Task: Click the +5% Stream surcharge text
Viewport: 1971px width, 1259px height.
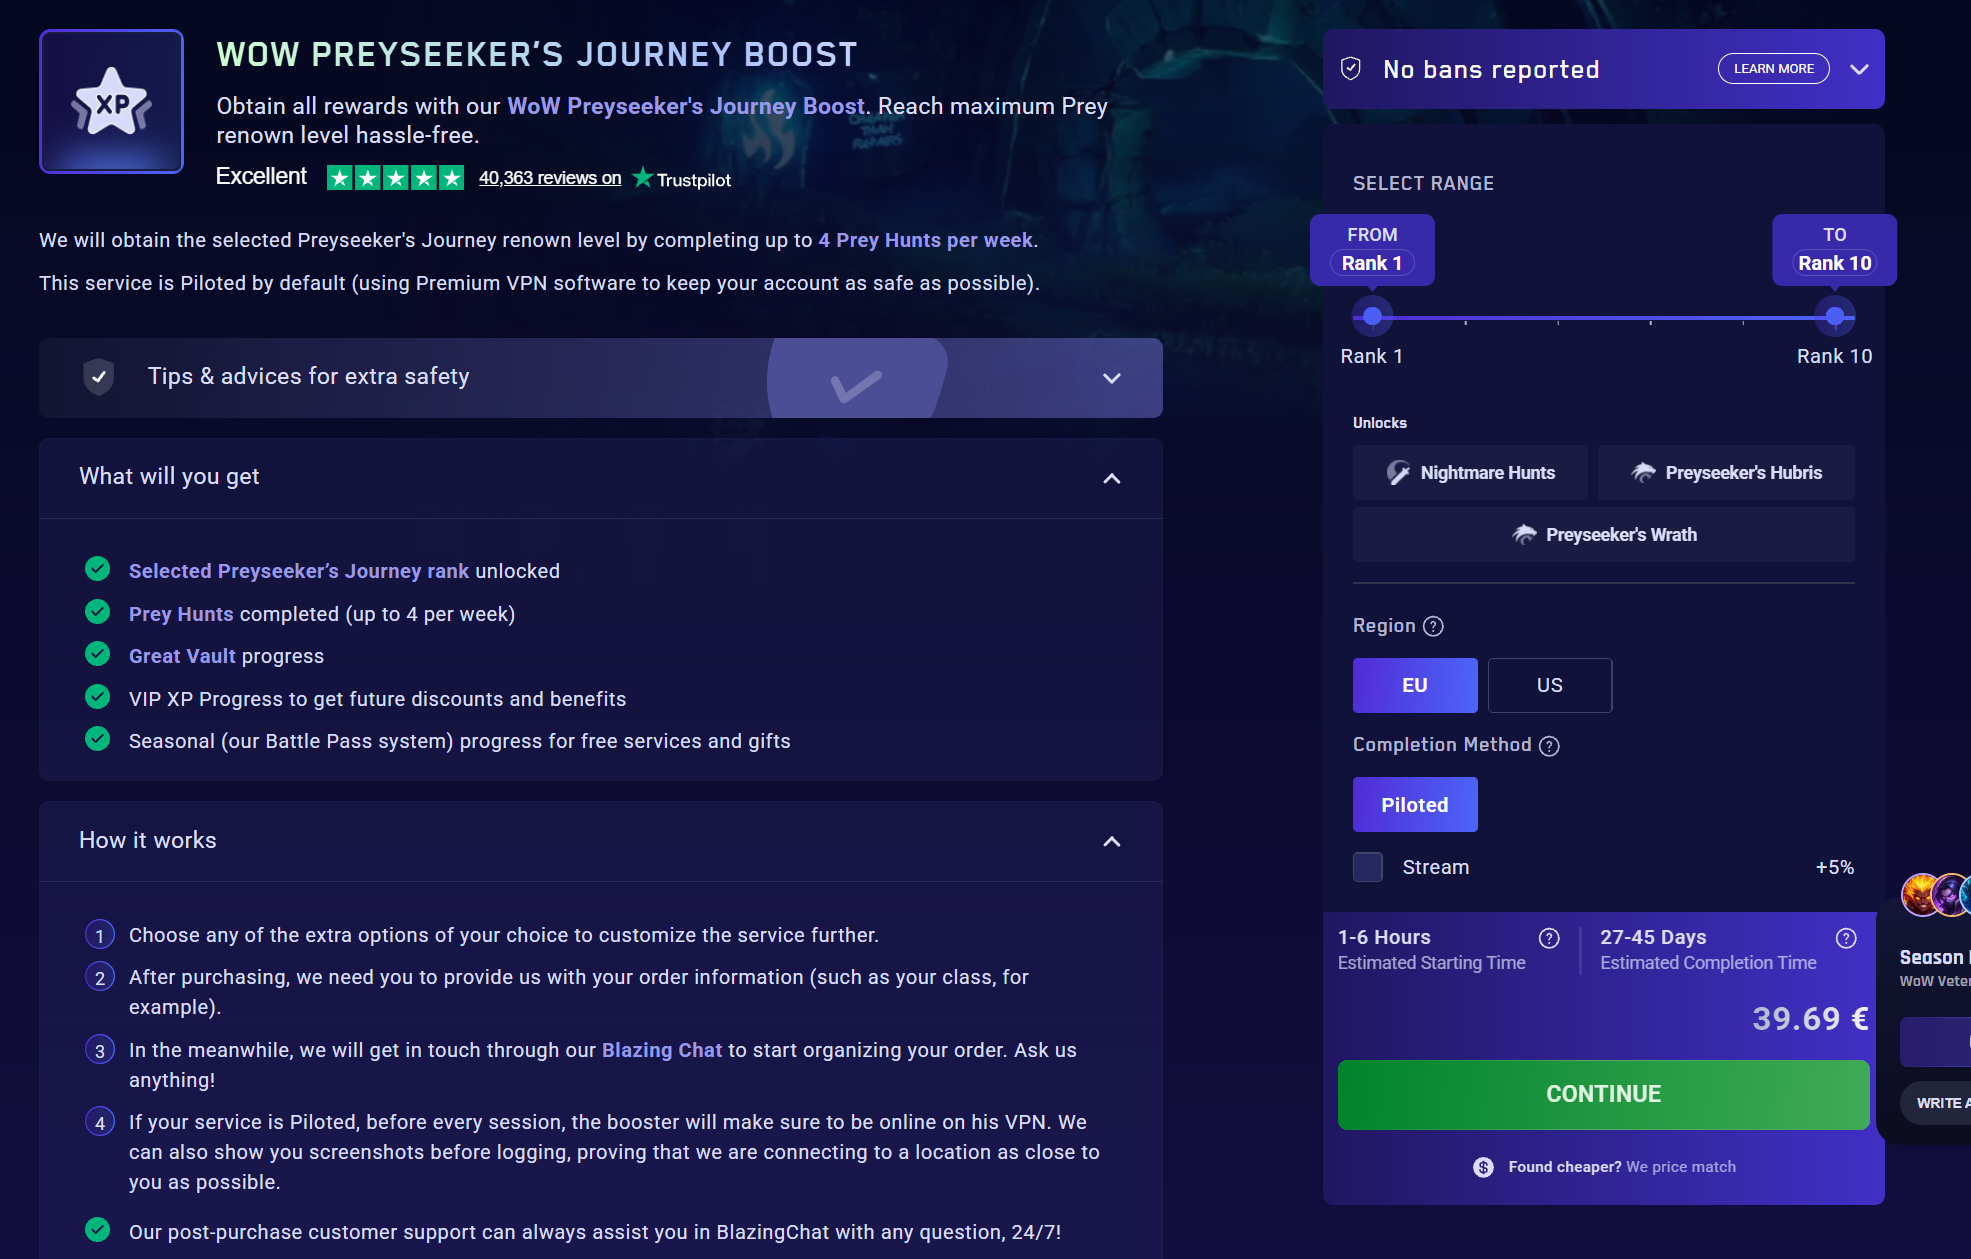Action: pyautogui.click(x=1834, y=867)
